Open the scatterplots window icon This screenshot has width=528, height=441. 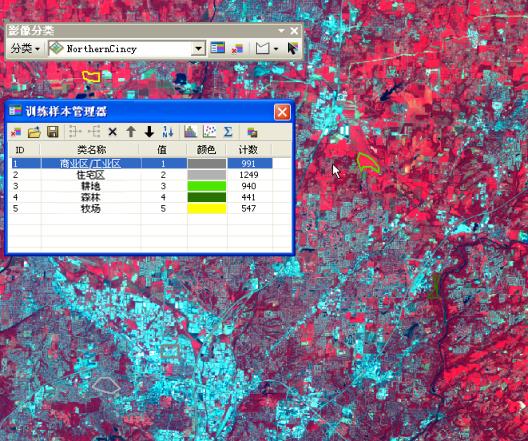coord(209,132)
